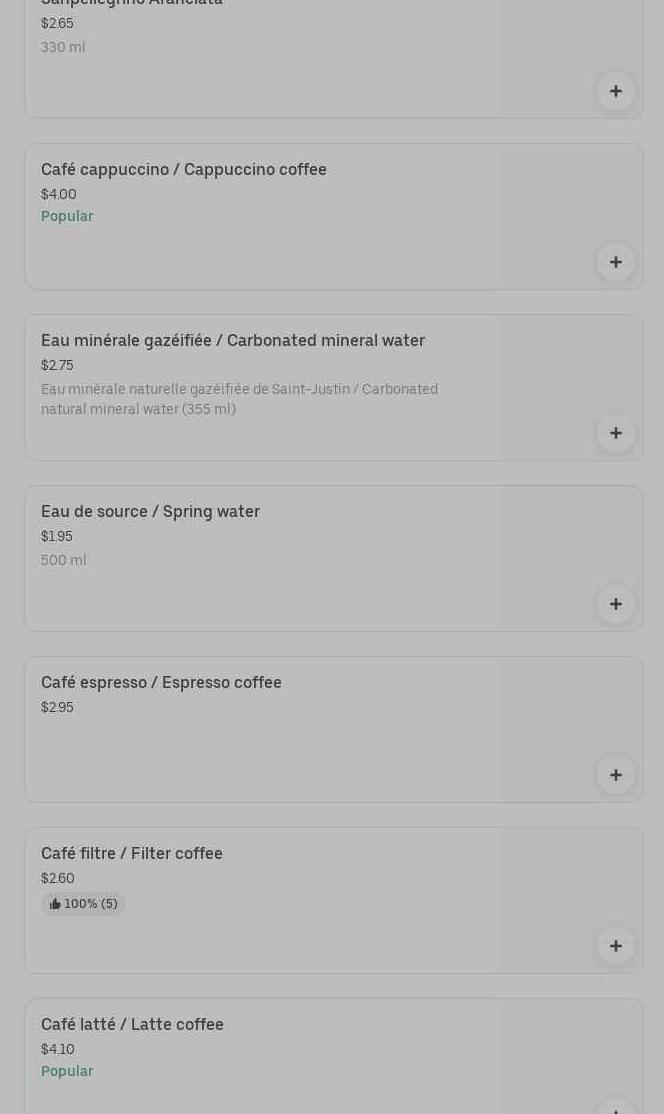The width and height of the screenshot is (664, 1114).
Task: Click the 500 ml spring water size text
Action: pos(64,560)
